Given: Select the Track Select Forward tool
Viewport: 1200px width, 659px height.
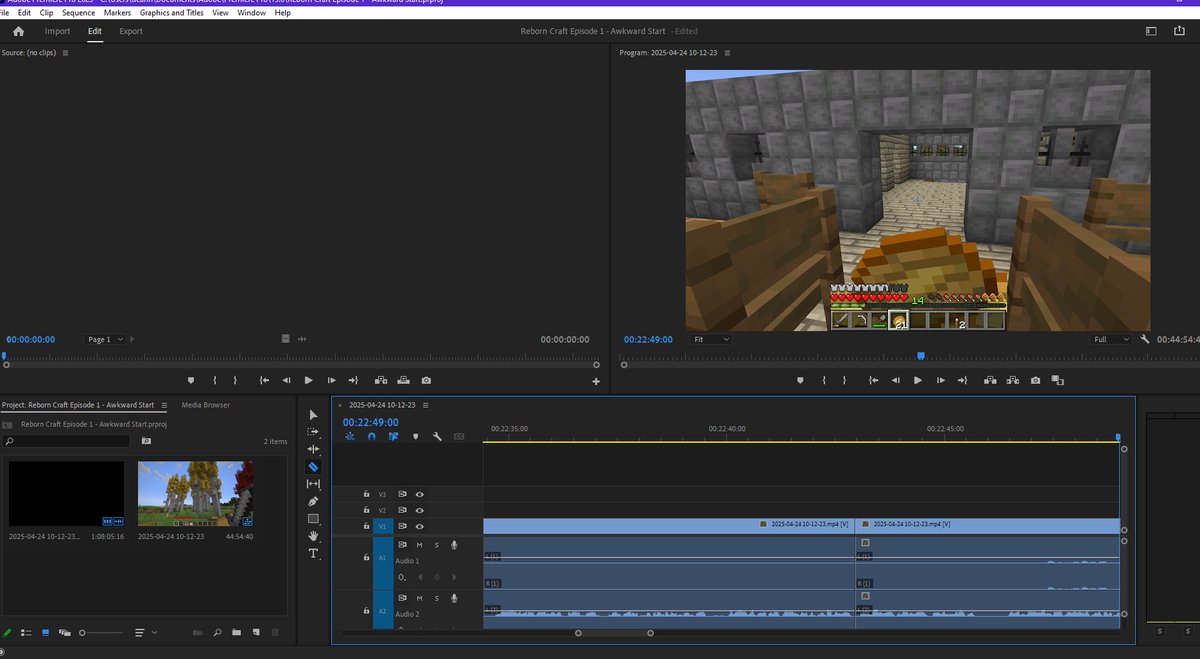Looking at the screenshot, I should coord(313,432).
